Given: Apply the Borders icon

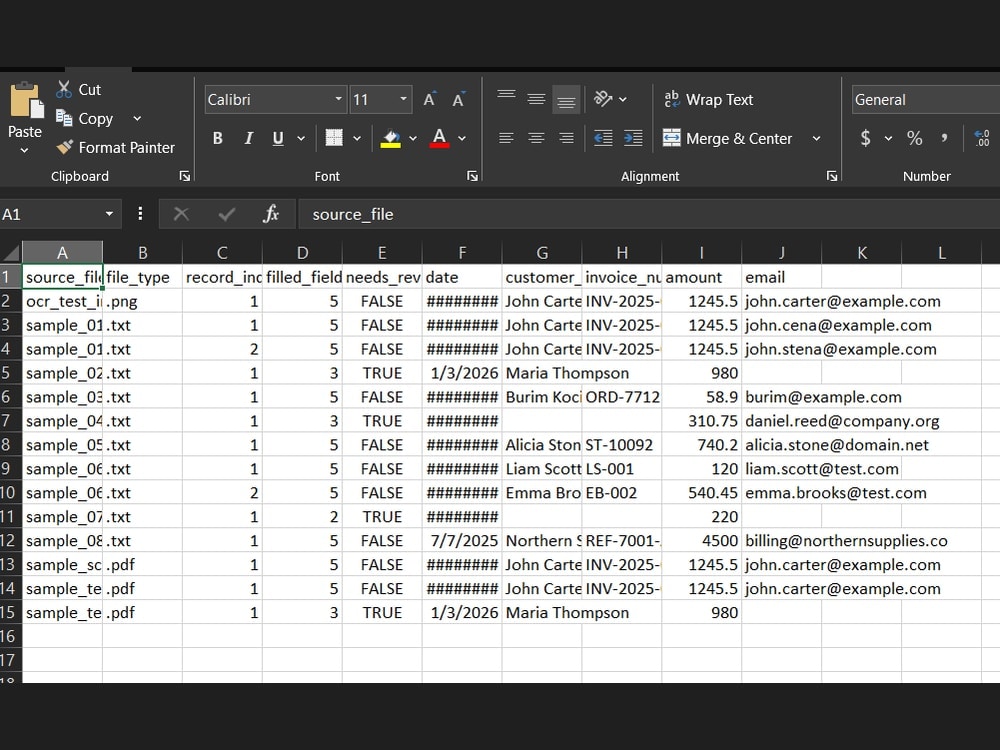Looking at the screenshot, I should click(334, 138).
